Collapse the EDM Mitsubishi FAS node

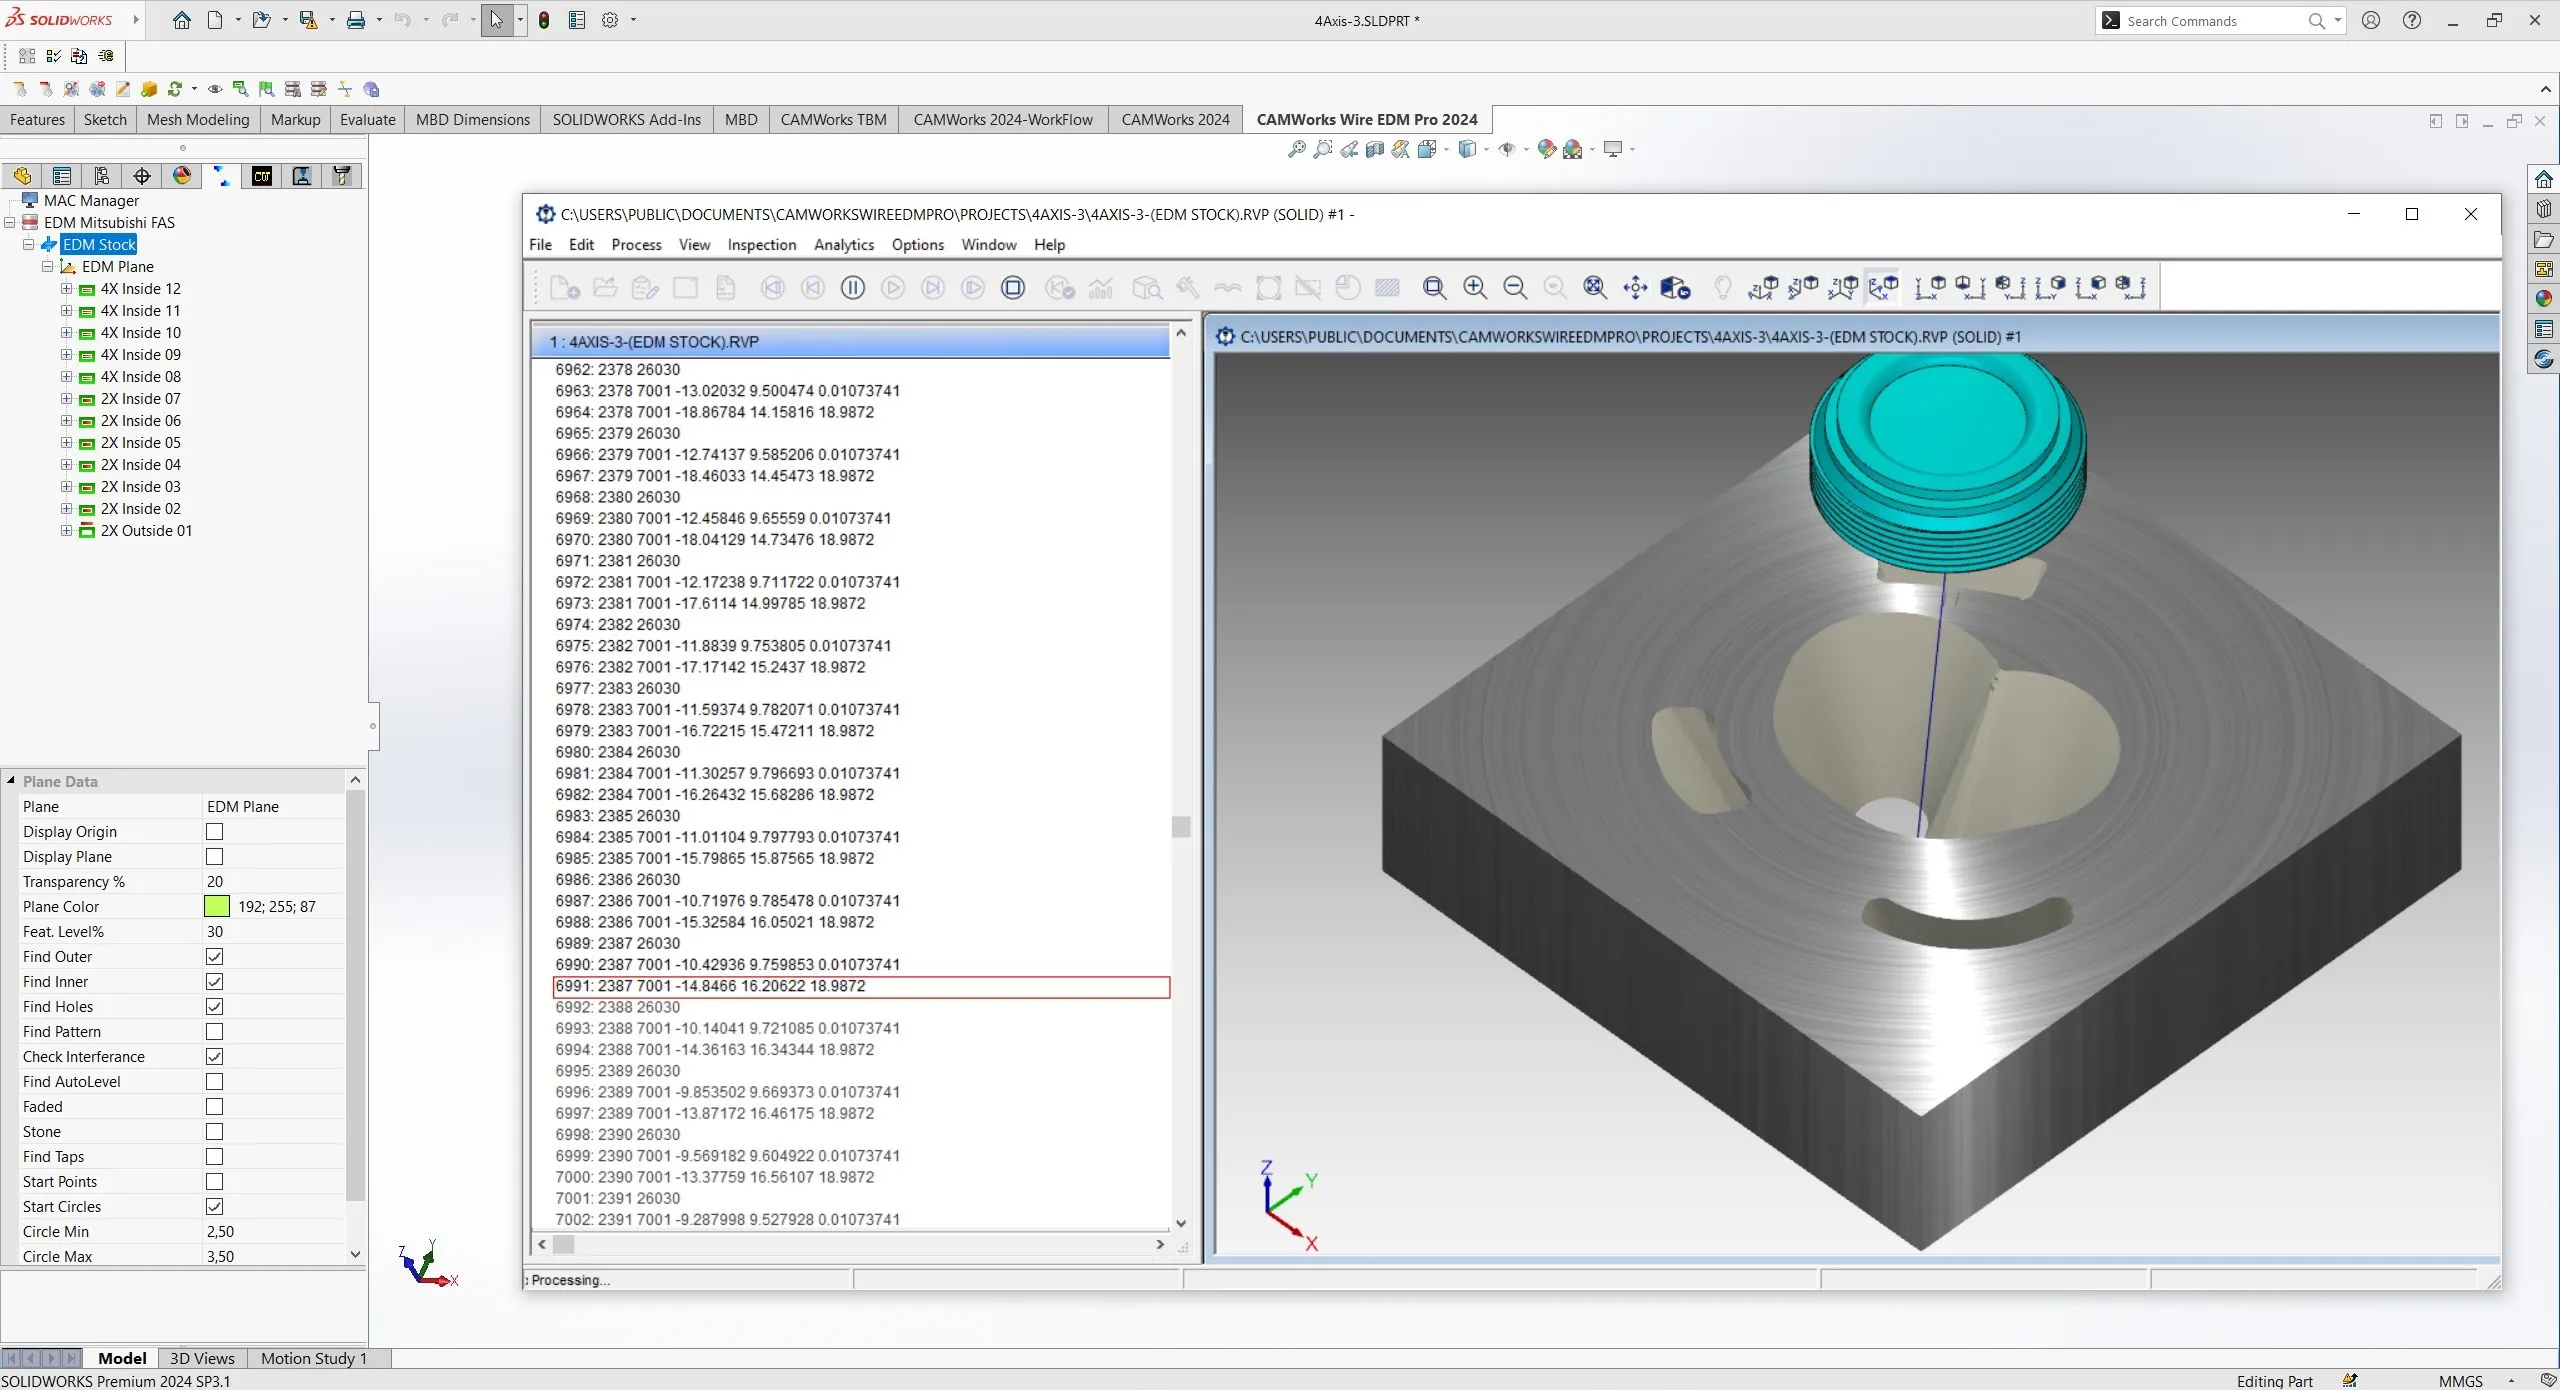click(x=10, y=223)
